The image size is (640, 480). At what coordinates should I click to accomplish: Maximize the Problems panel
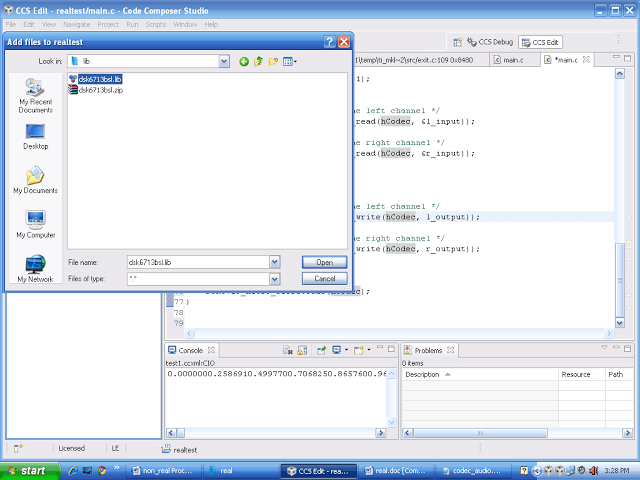coord(628,349)
